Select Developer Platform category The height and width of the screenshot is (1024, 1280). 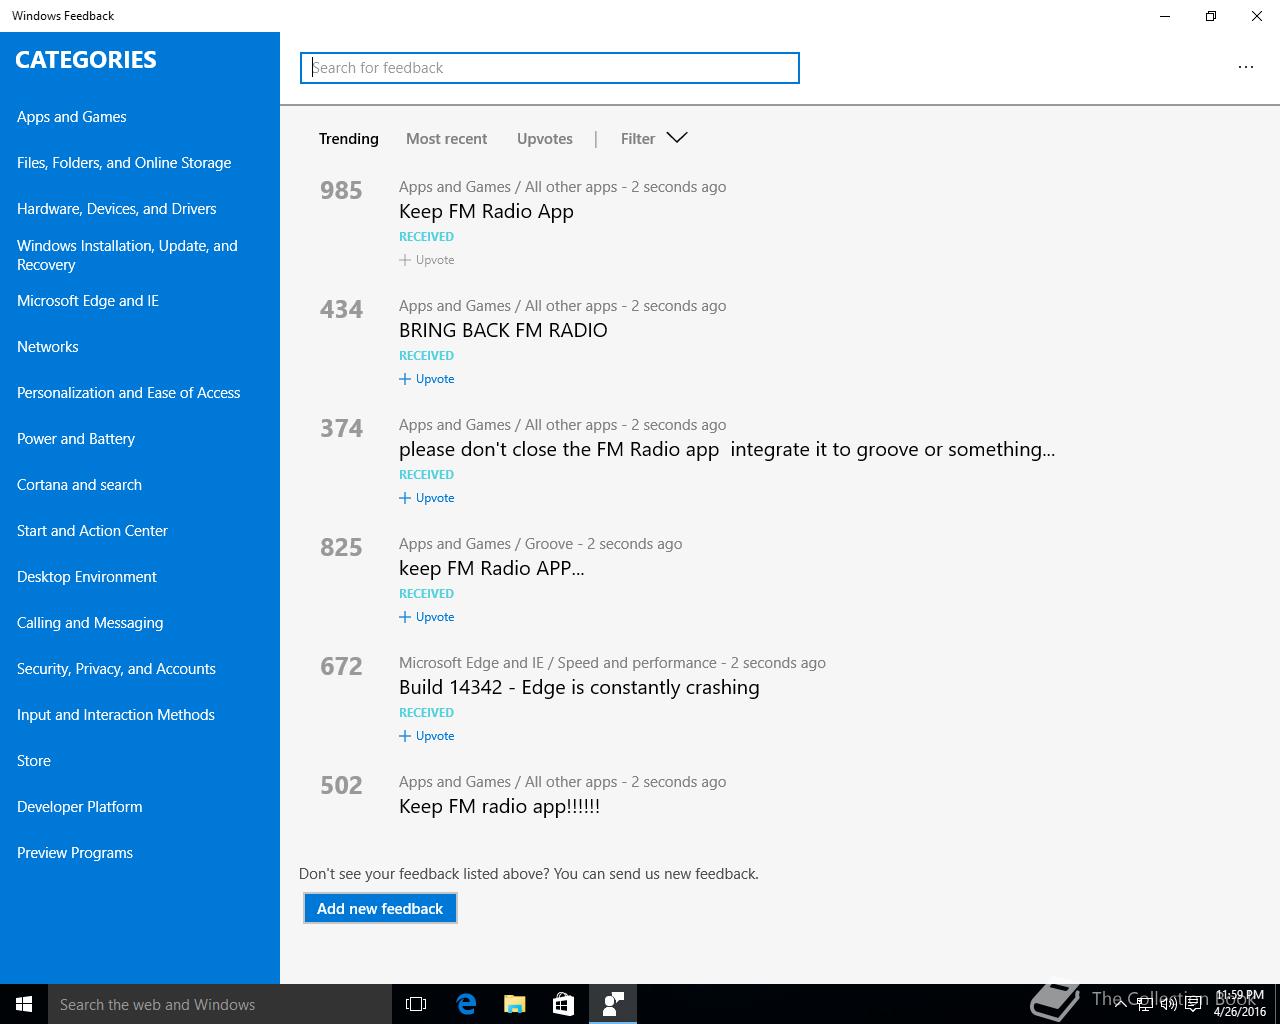click(80, 807)
